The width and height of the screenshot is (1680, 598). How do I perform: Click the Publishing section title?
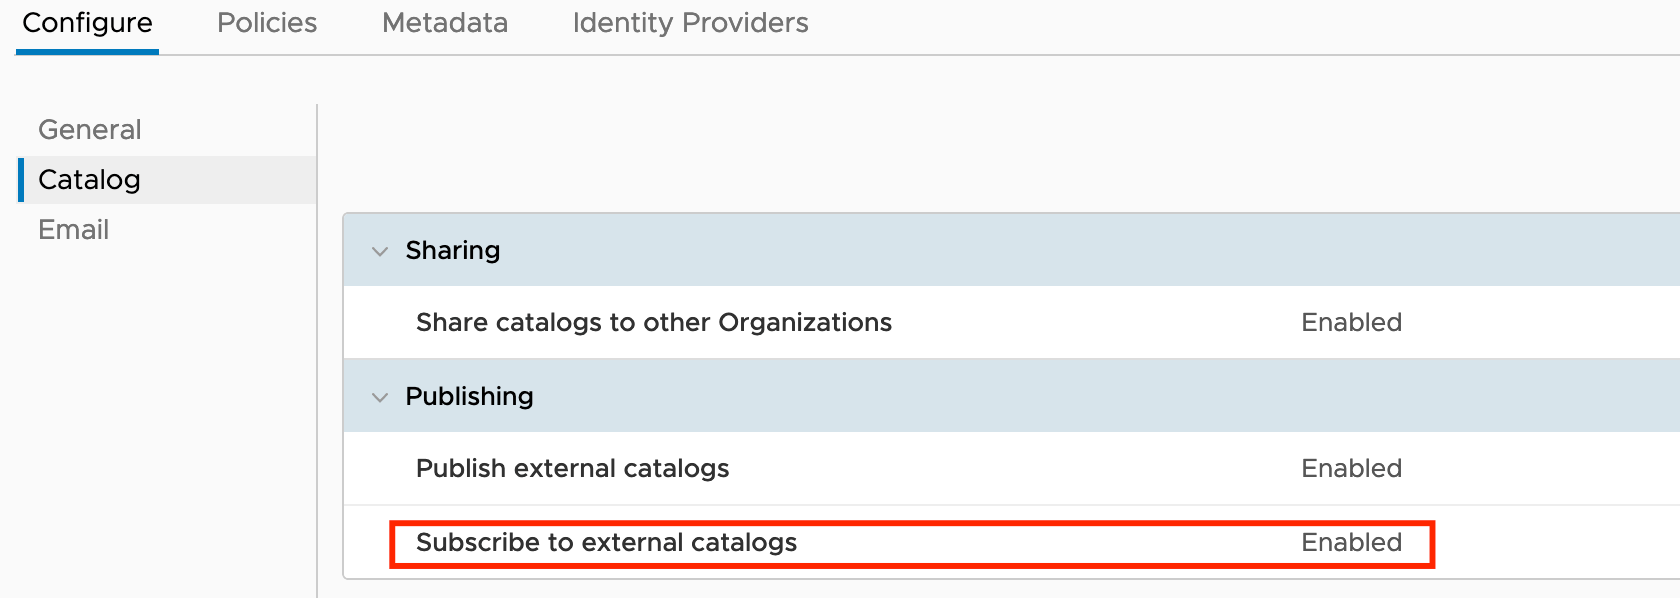(469, 396)
